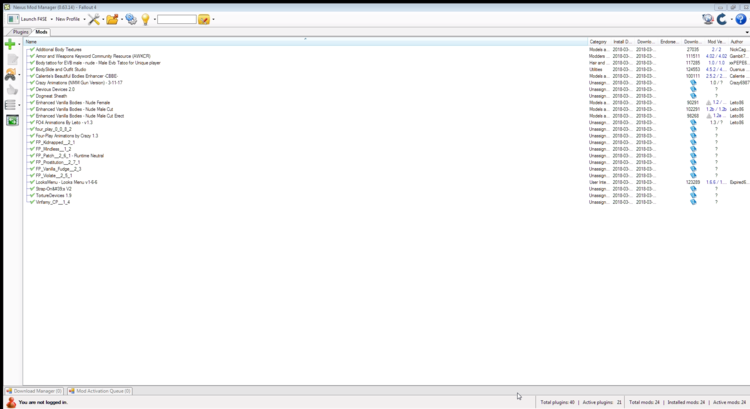Open Settings gears icon
Image resolution: width=750 pixels, height=409 pixels.
point(131,19)
